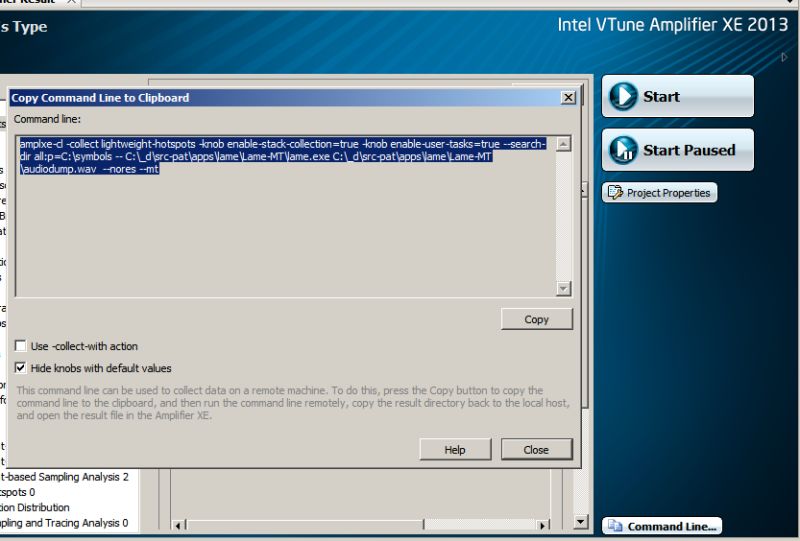This screenshot has height=541, width=800.
Task: Click the Project Properties pencil icon
Action: pyautogui.click(x=615, y=192)
